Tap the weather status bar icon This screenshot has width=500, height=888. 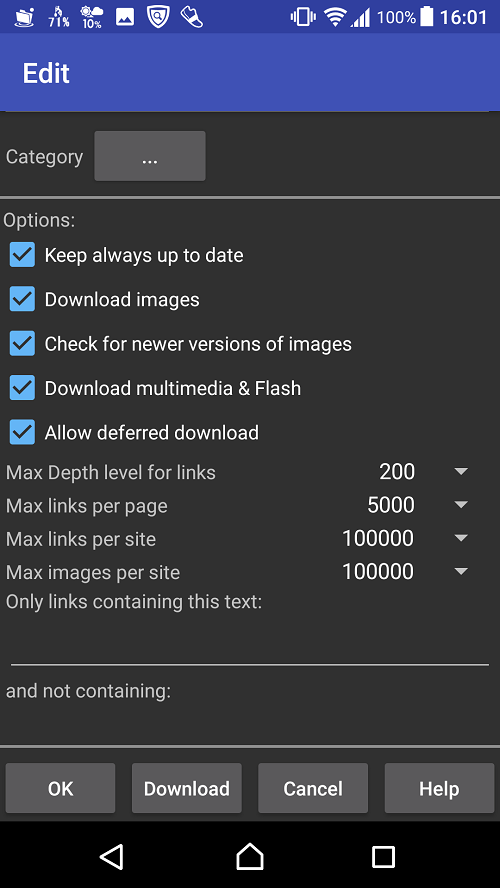pyautogui.click(x=92, y=17)
